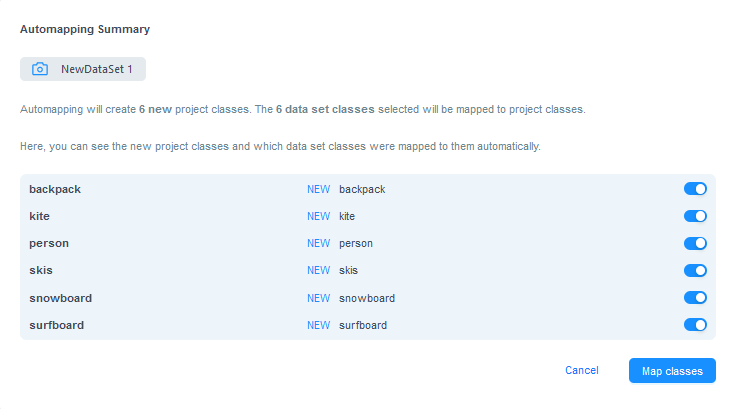Toggle the snowboard class mapping

(695, 297)
